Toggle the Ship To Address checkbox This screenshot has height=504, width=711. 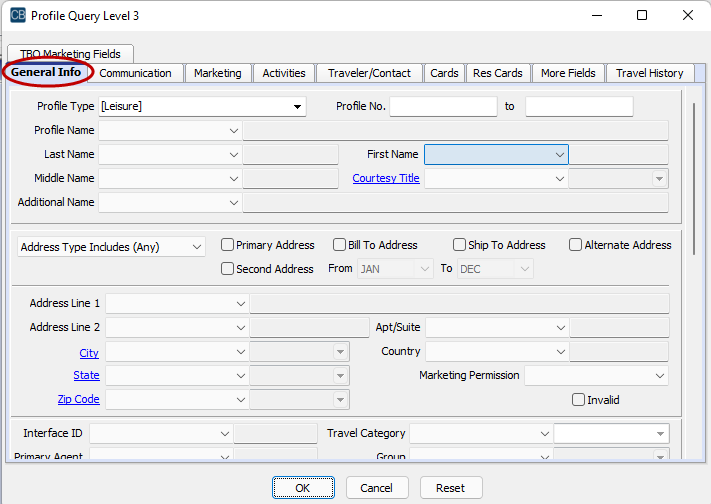click(x=459, y=245)
